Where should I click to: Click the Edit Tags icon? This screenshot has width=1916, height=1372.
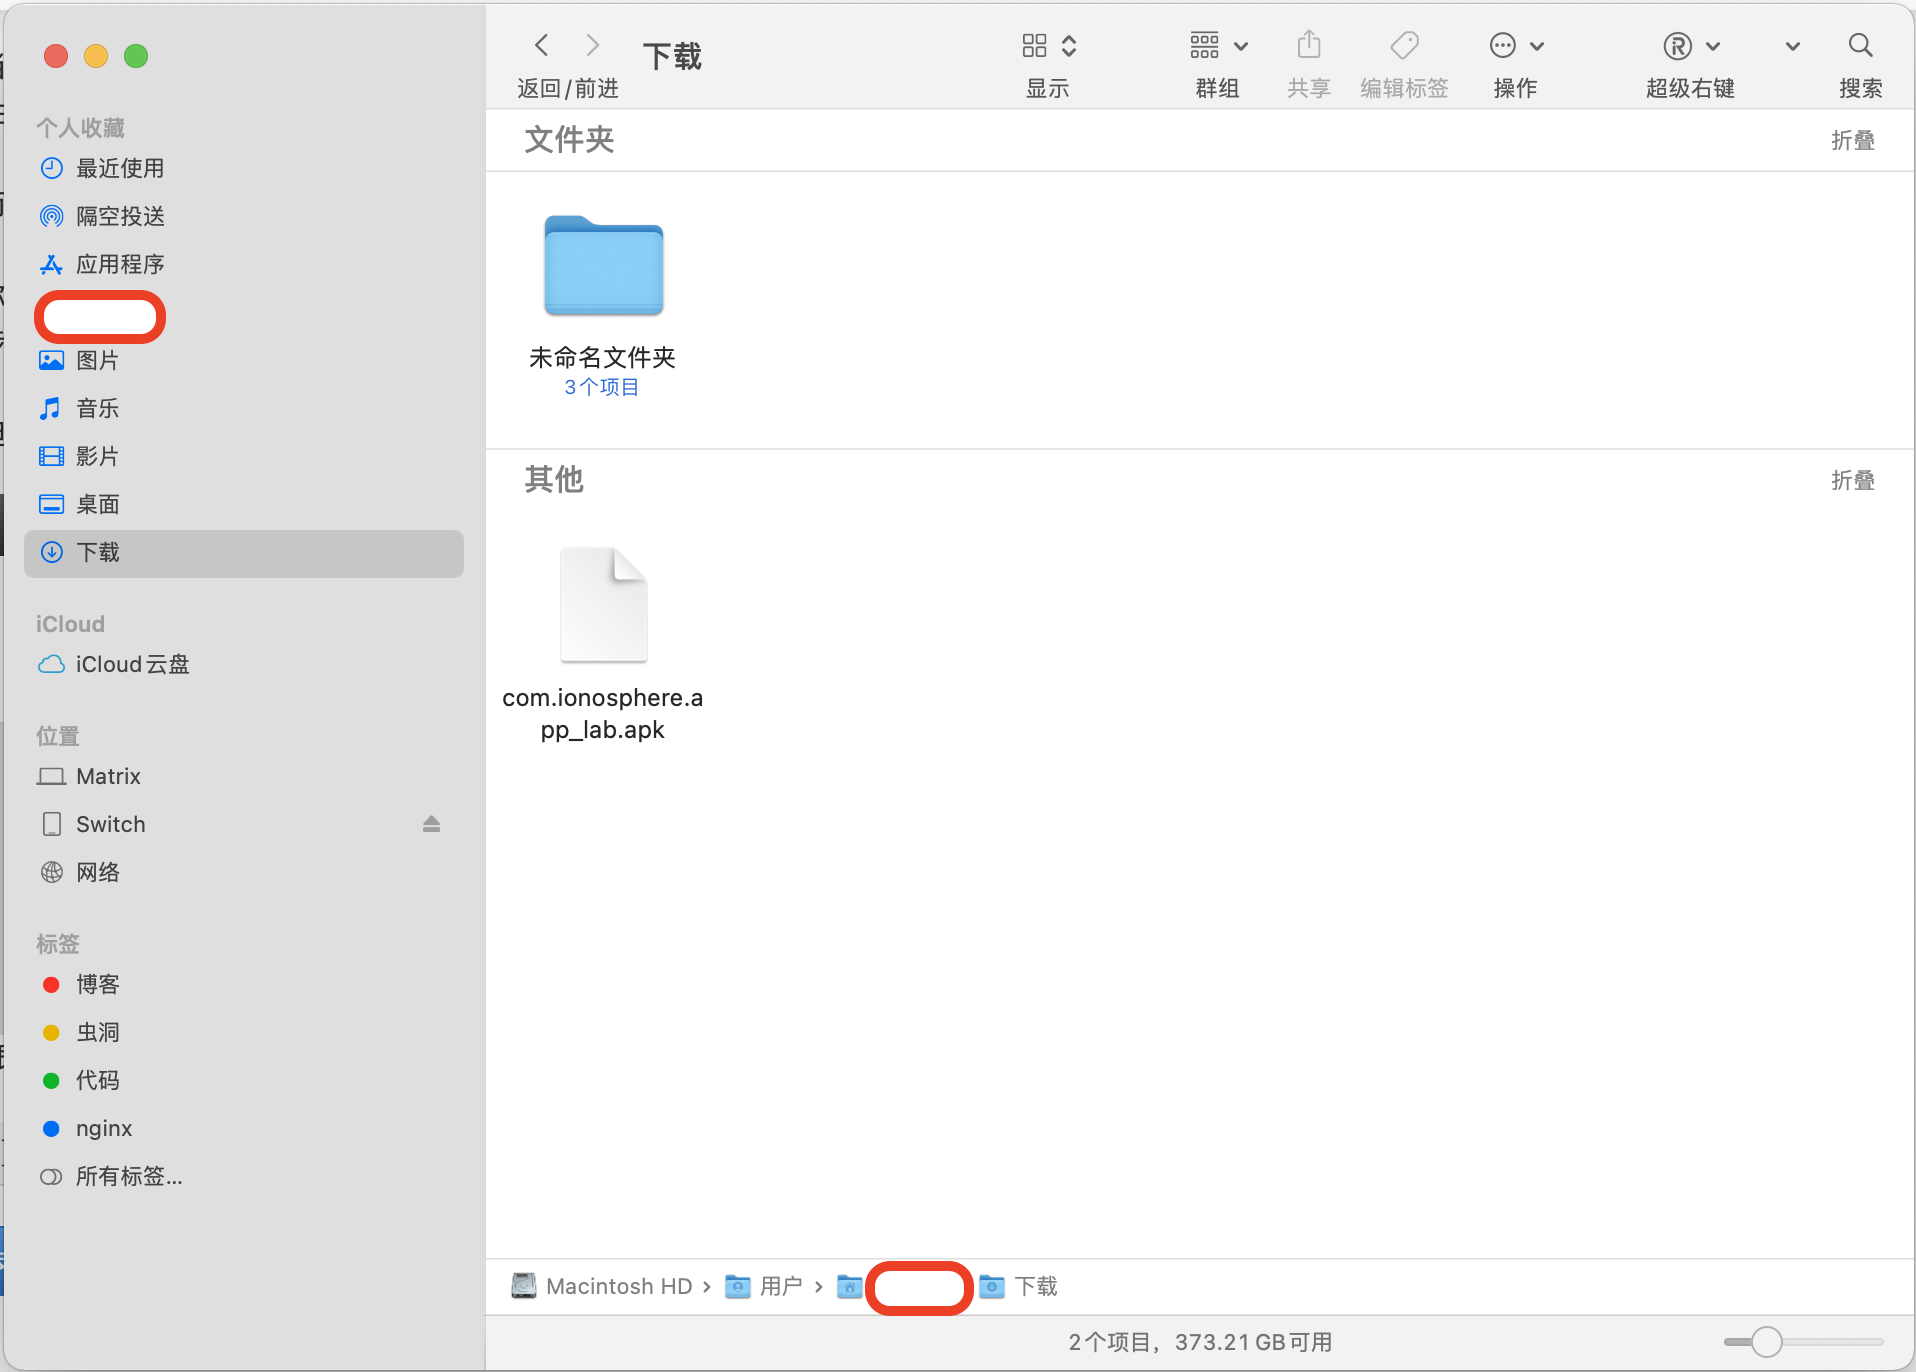[1404, 45]
